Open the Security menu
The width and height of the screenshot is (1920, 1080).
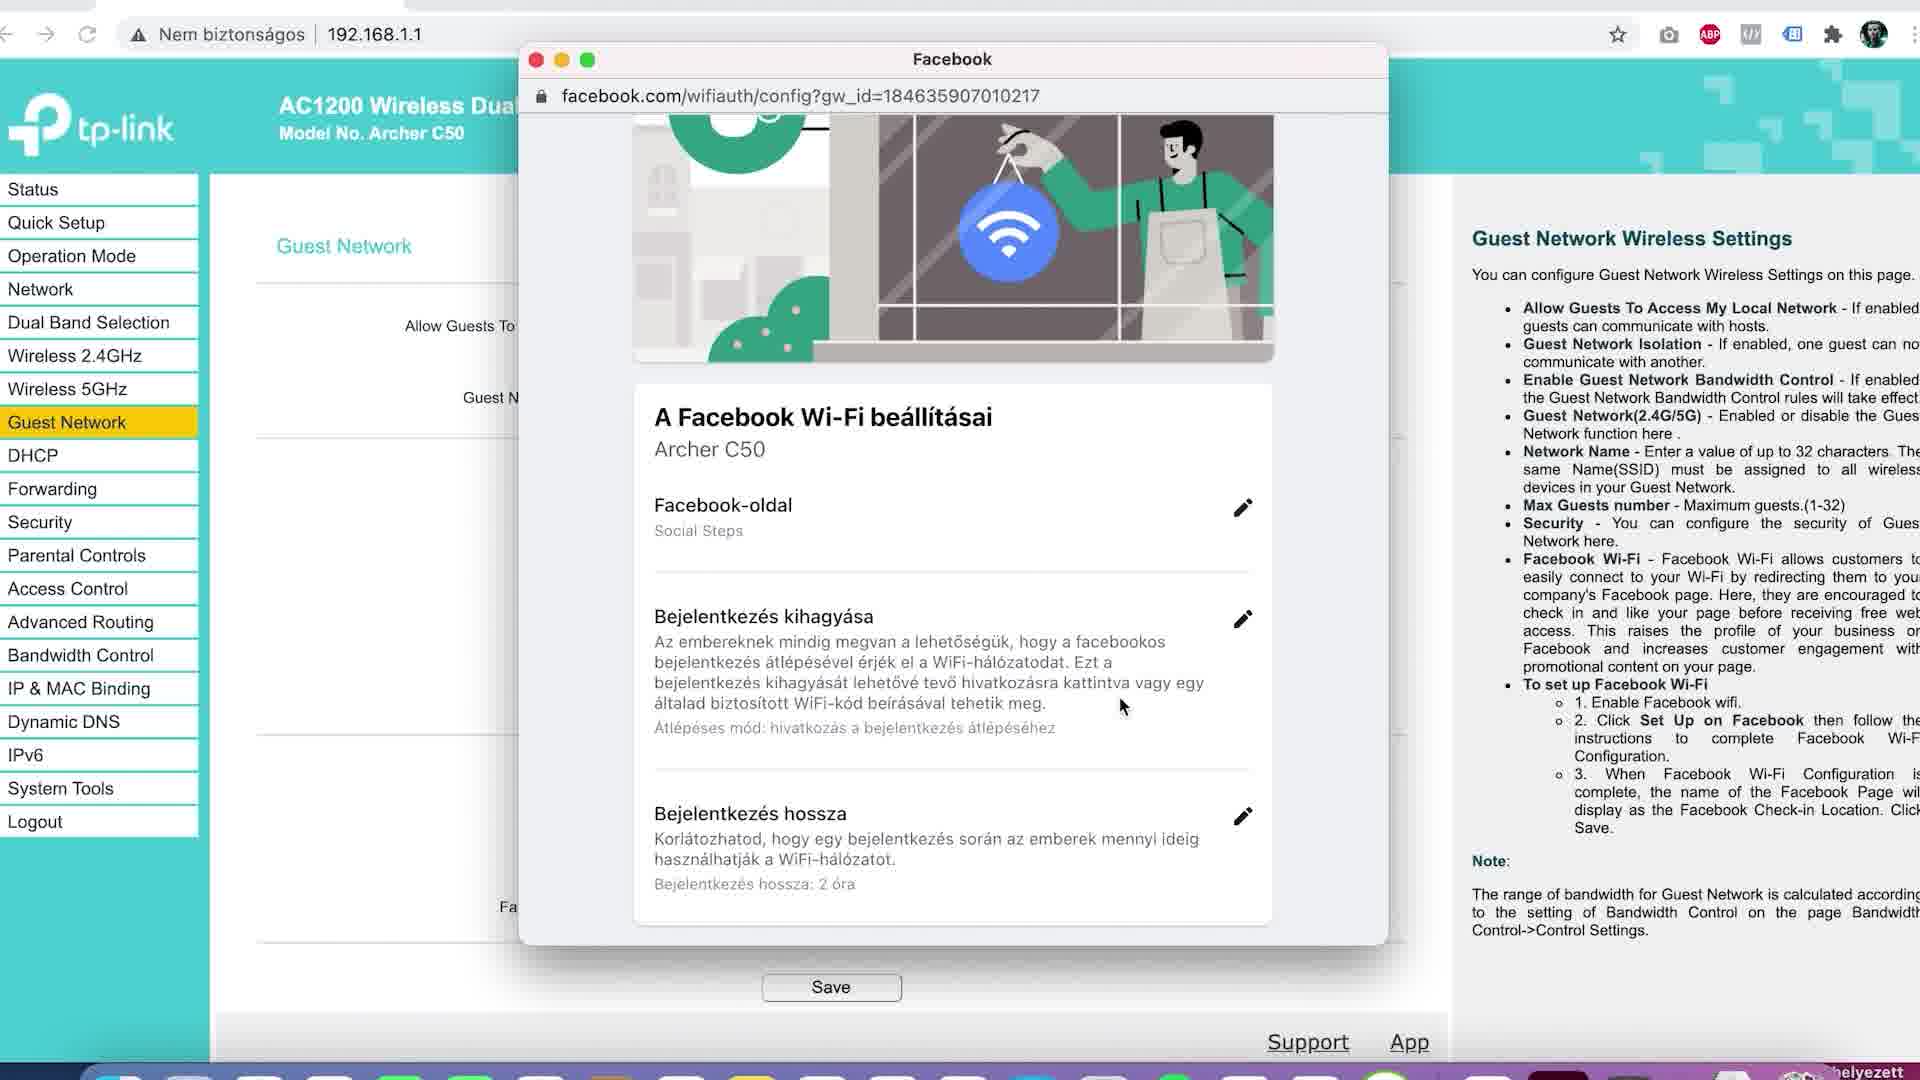(99, 522)
